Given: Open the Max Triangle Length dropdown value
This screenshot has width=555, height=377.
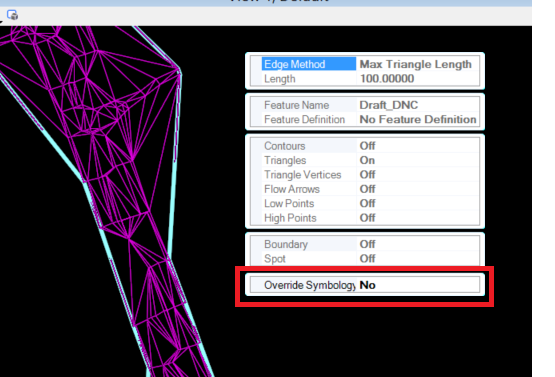Looking at the screenshot, I should (418, 64).
